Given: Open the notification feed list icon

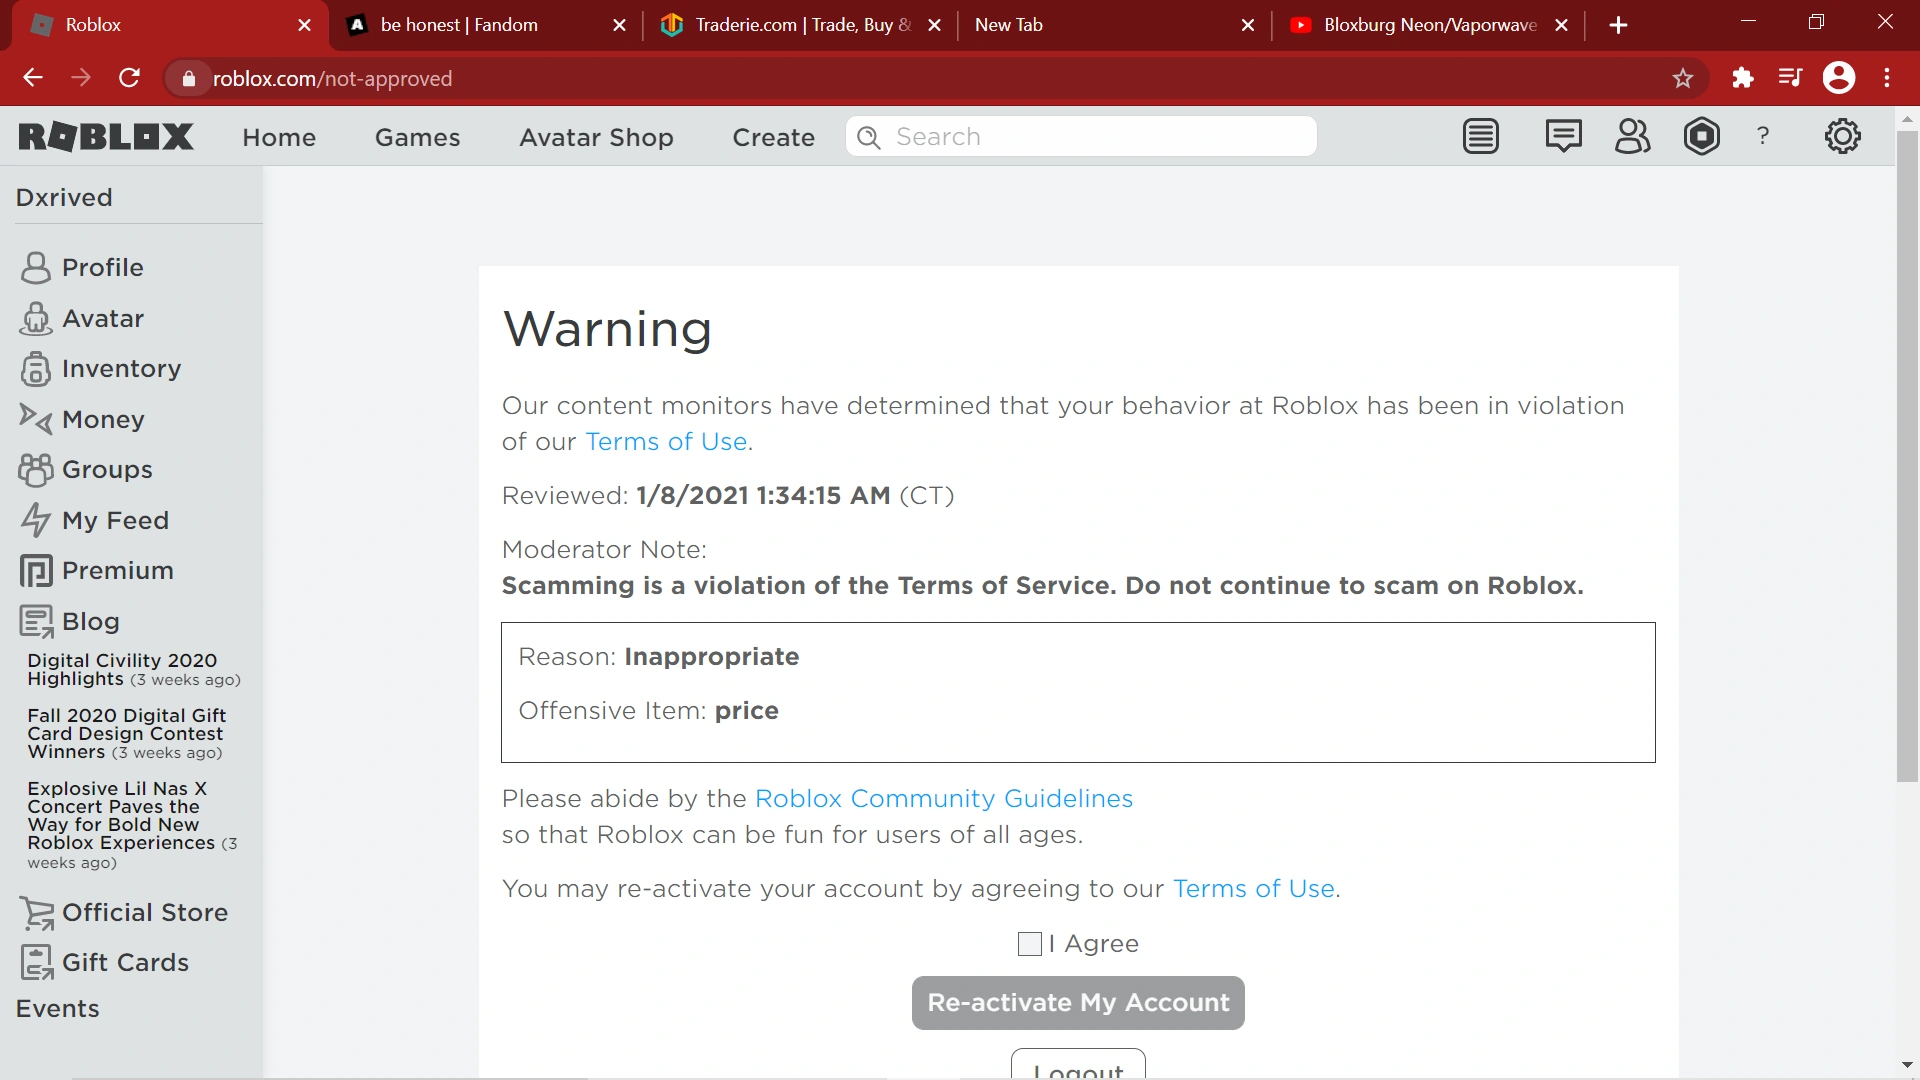Looking at the screenshot, I should point(1481,137).
